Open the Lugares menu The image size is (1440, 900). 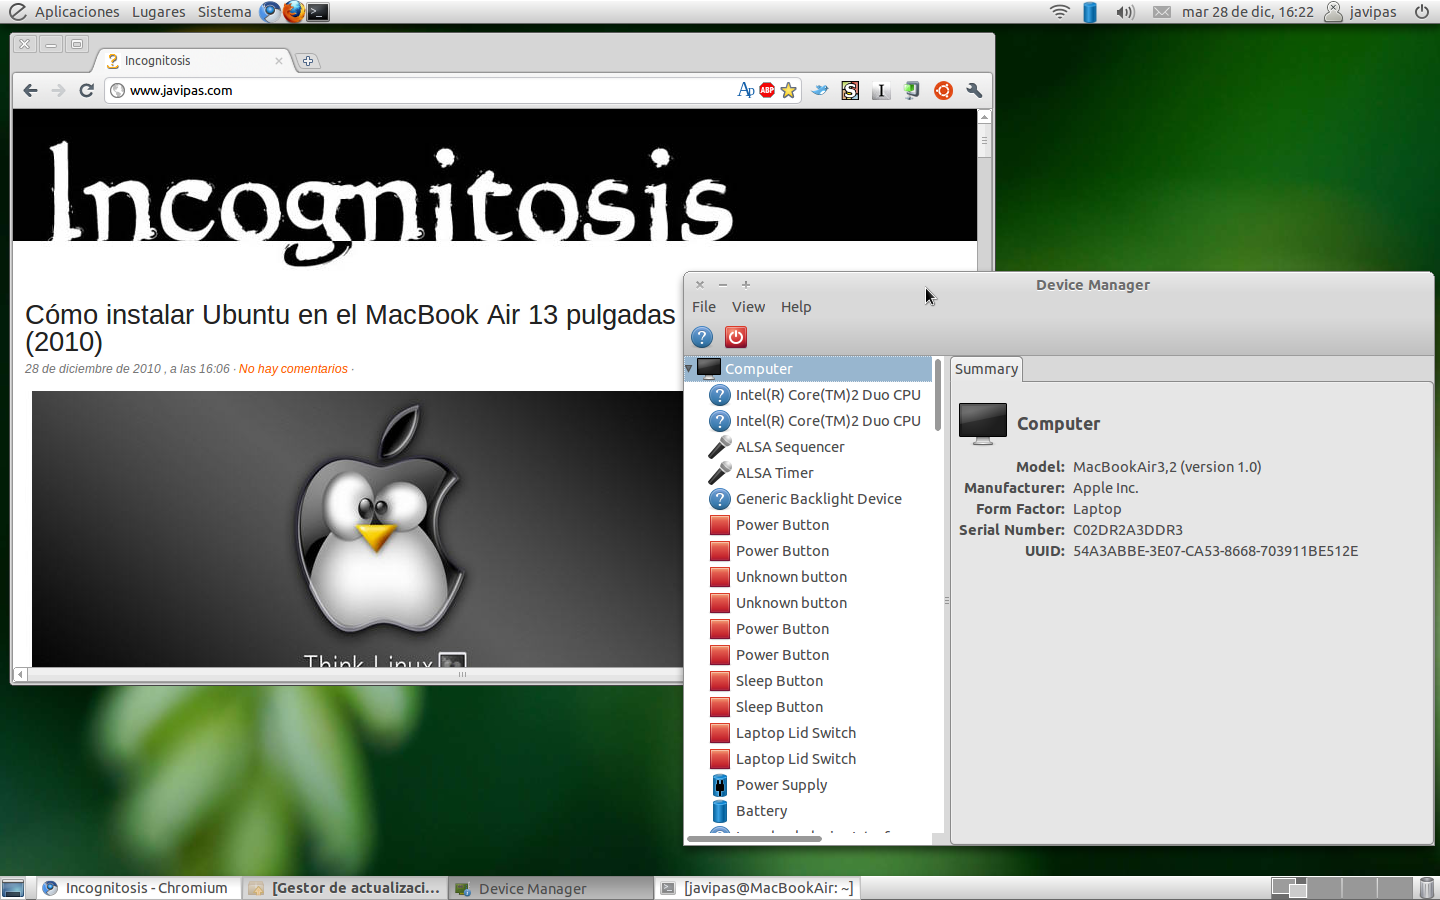(x=158, y=12)
